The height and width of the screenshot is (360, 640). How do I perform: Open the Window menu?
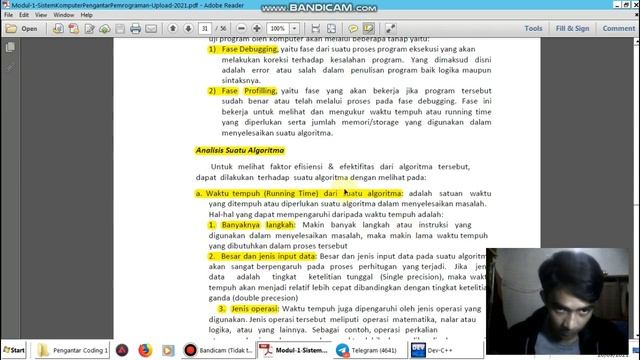pyautogui.click(x=64, y=15)
